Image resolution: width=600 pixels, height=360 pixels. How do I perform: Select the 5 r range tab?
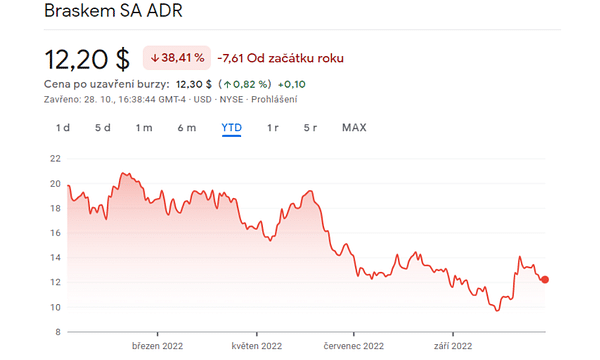click(x=310, y=127)
